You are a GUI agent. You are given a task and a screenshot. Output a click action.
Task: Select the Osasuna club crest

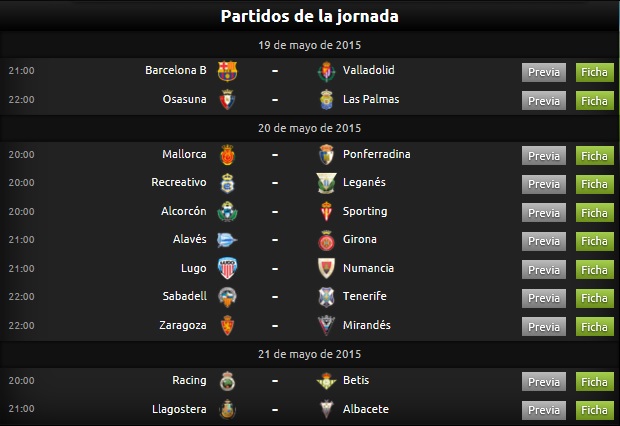(227, 100)
